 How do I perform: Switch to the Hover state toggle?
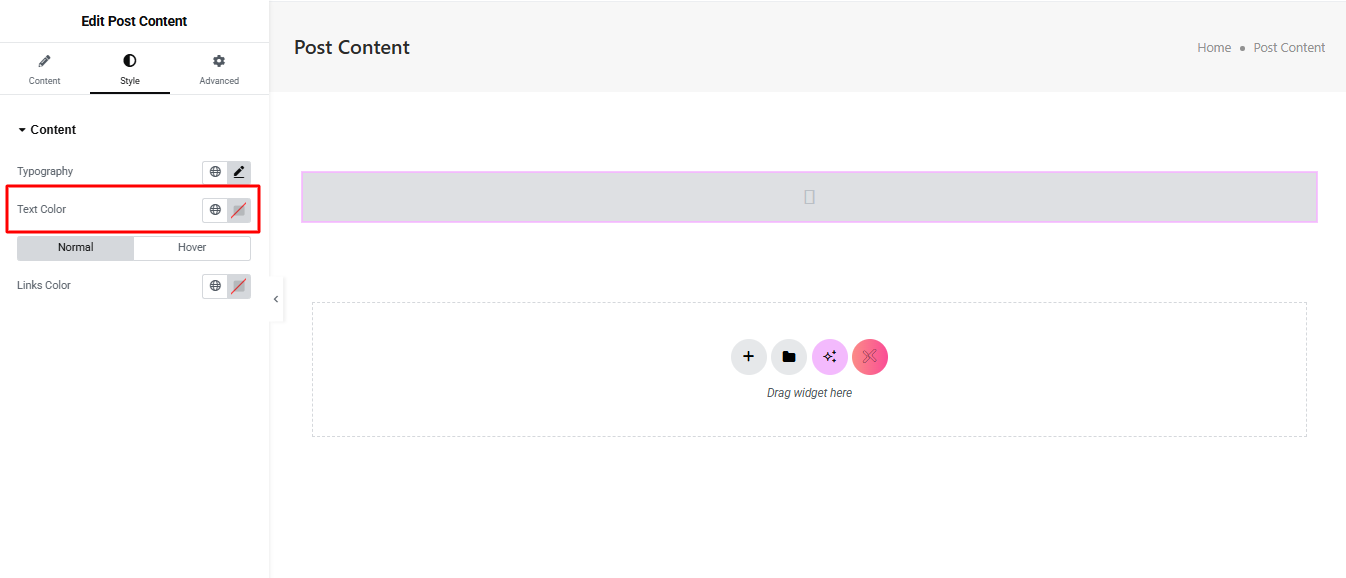point(192,248)
